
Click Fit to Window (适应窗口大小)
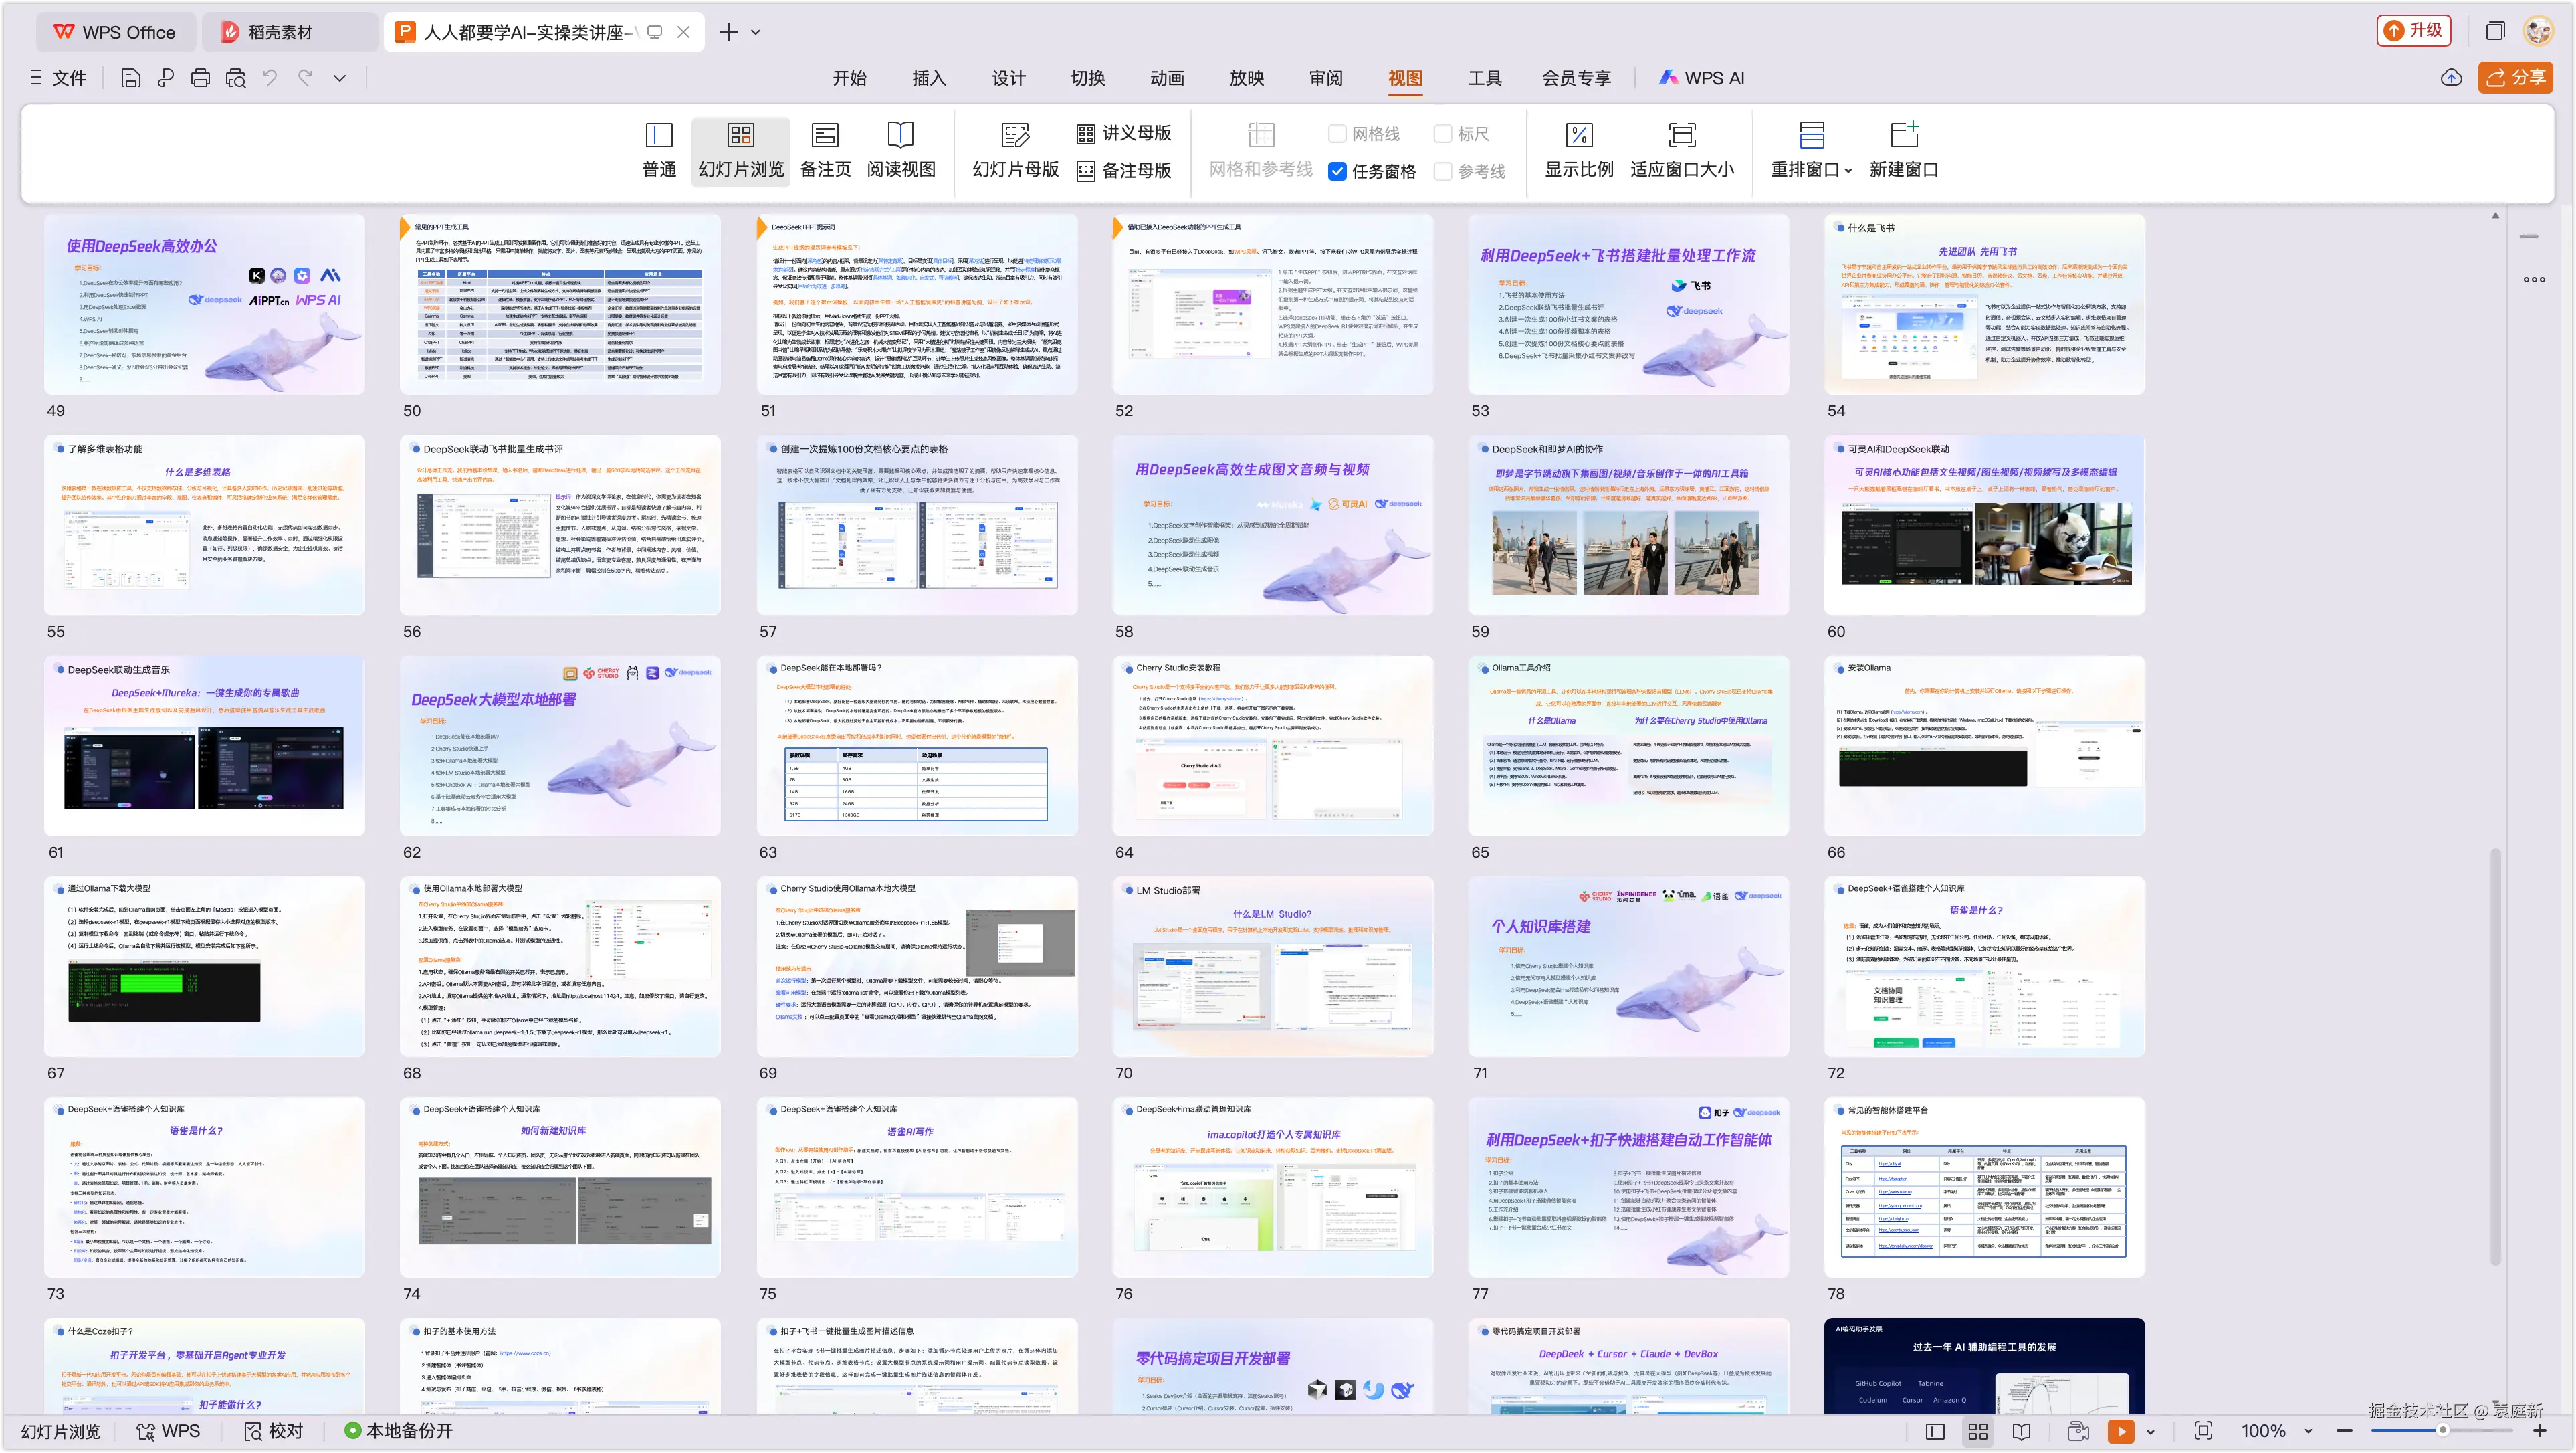click(1682, 150)
